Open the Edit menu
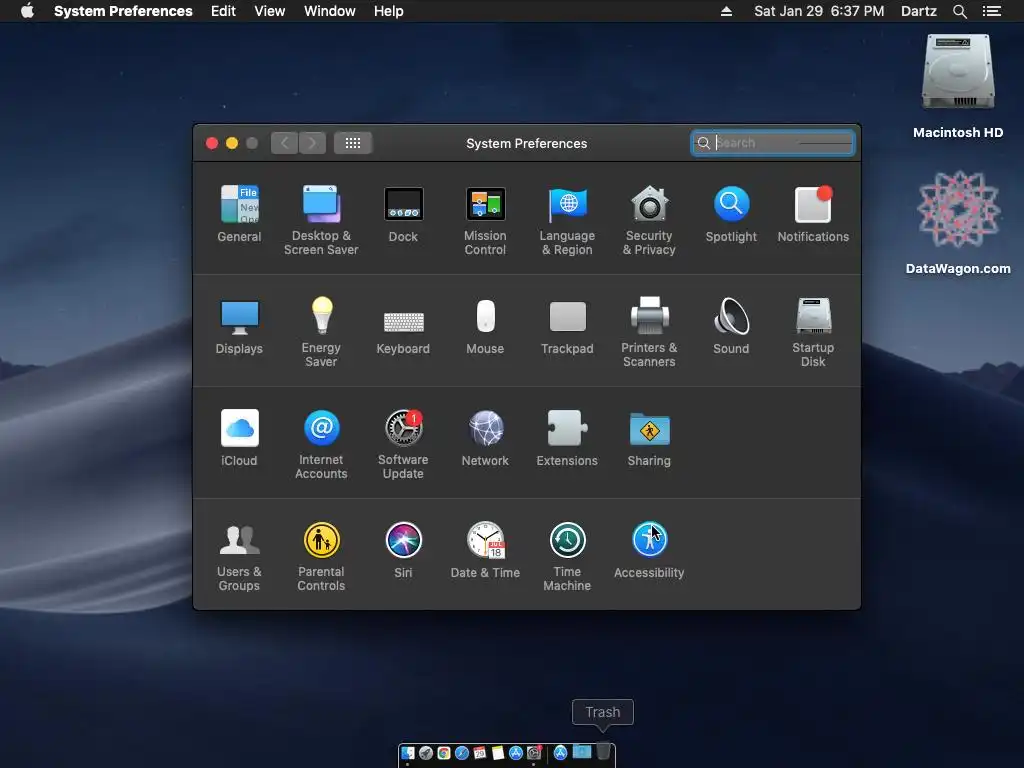Screen dimensions: 1024x768 [223, 11]
